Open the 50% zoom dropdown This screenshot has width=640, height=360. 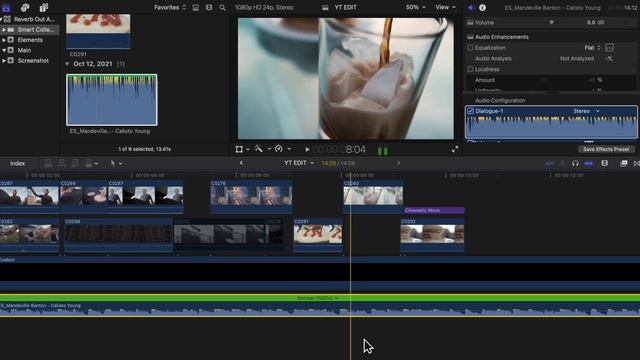click(x=416, y=7)
